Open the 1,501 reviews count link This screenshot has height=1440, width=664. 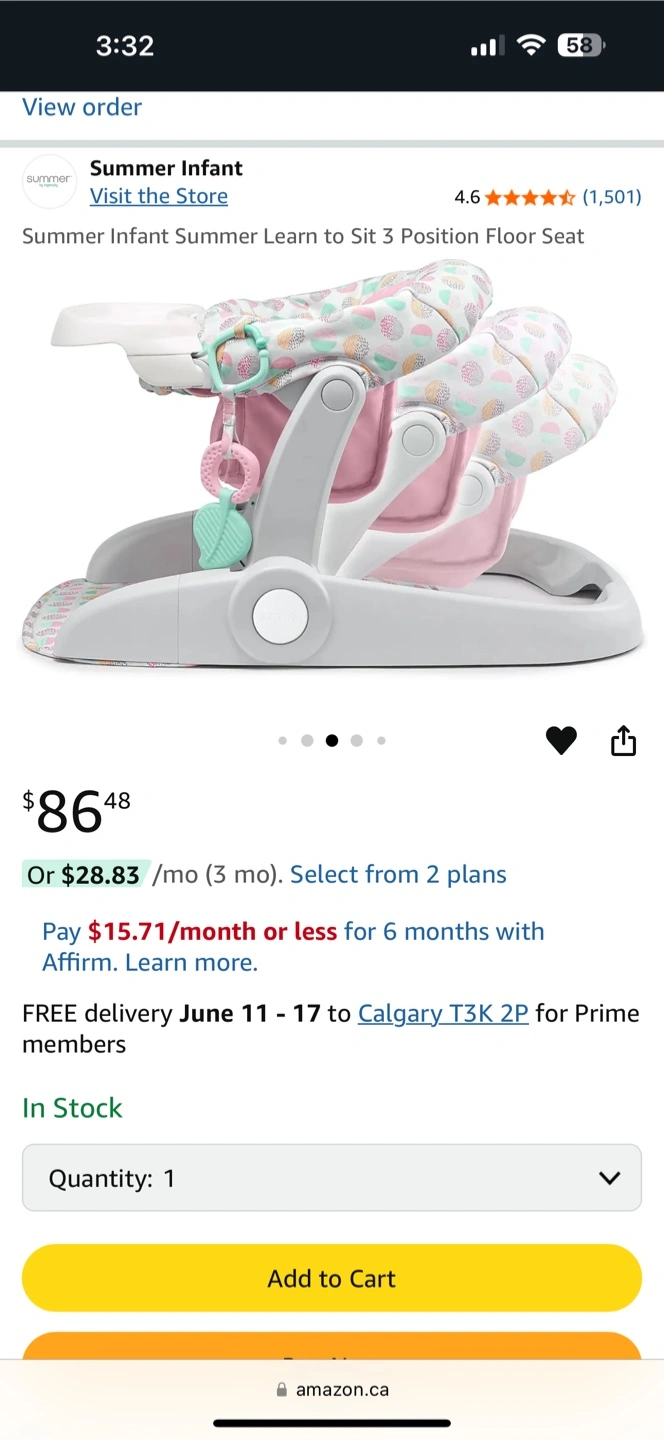click(x=612, y=197)
